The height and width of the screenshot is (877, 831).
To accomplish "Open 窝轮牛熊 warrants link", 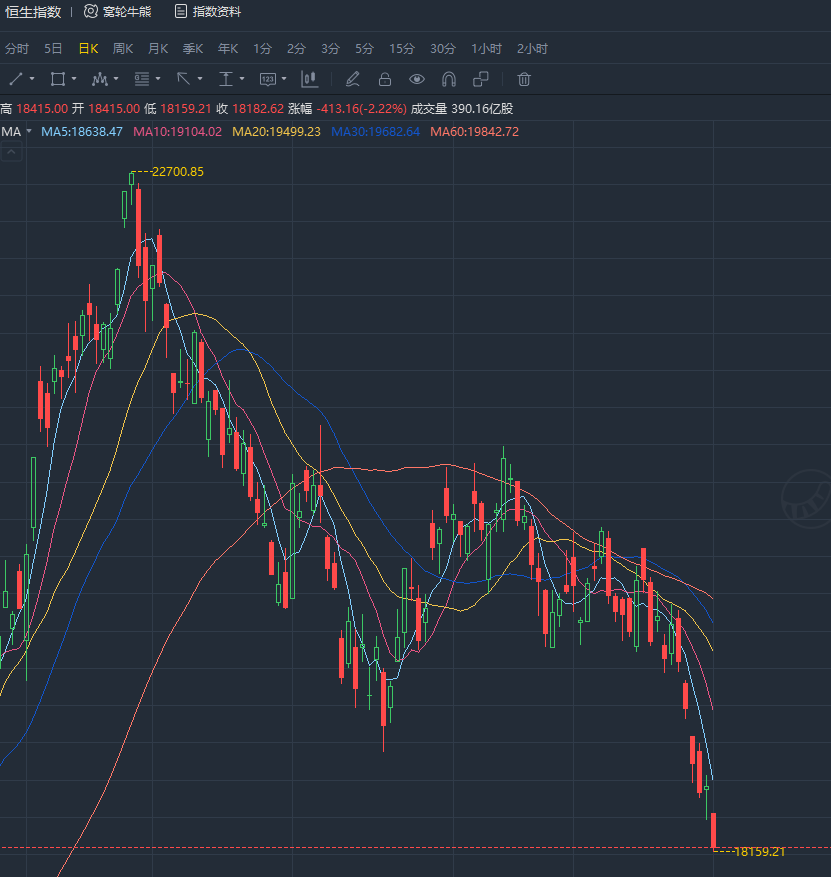I will click(x=118, y=12).
